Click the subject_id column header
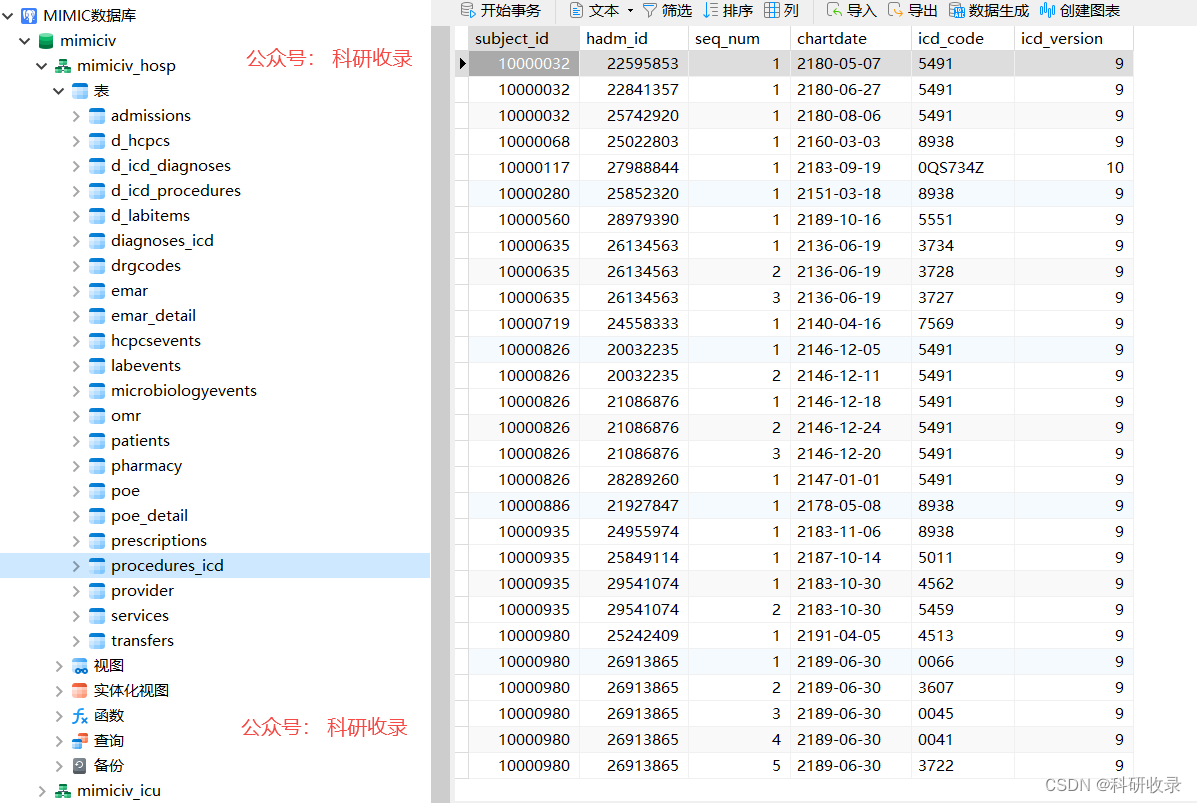 point(524,38)
